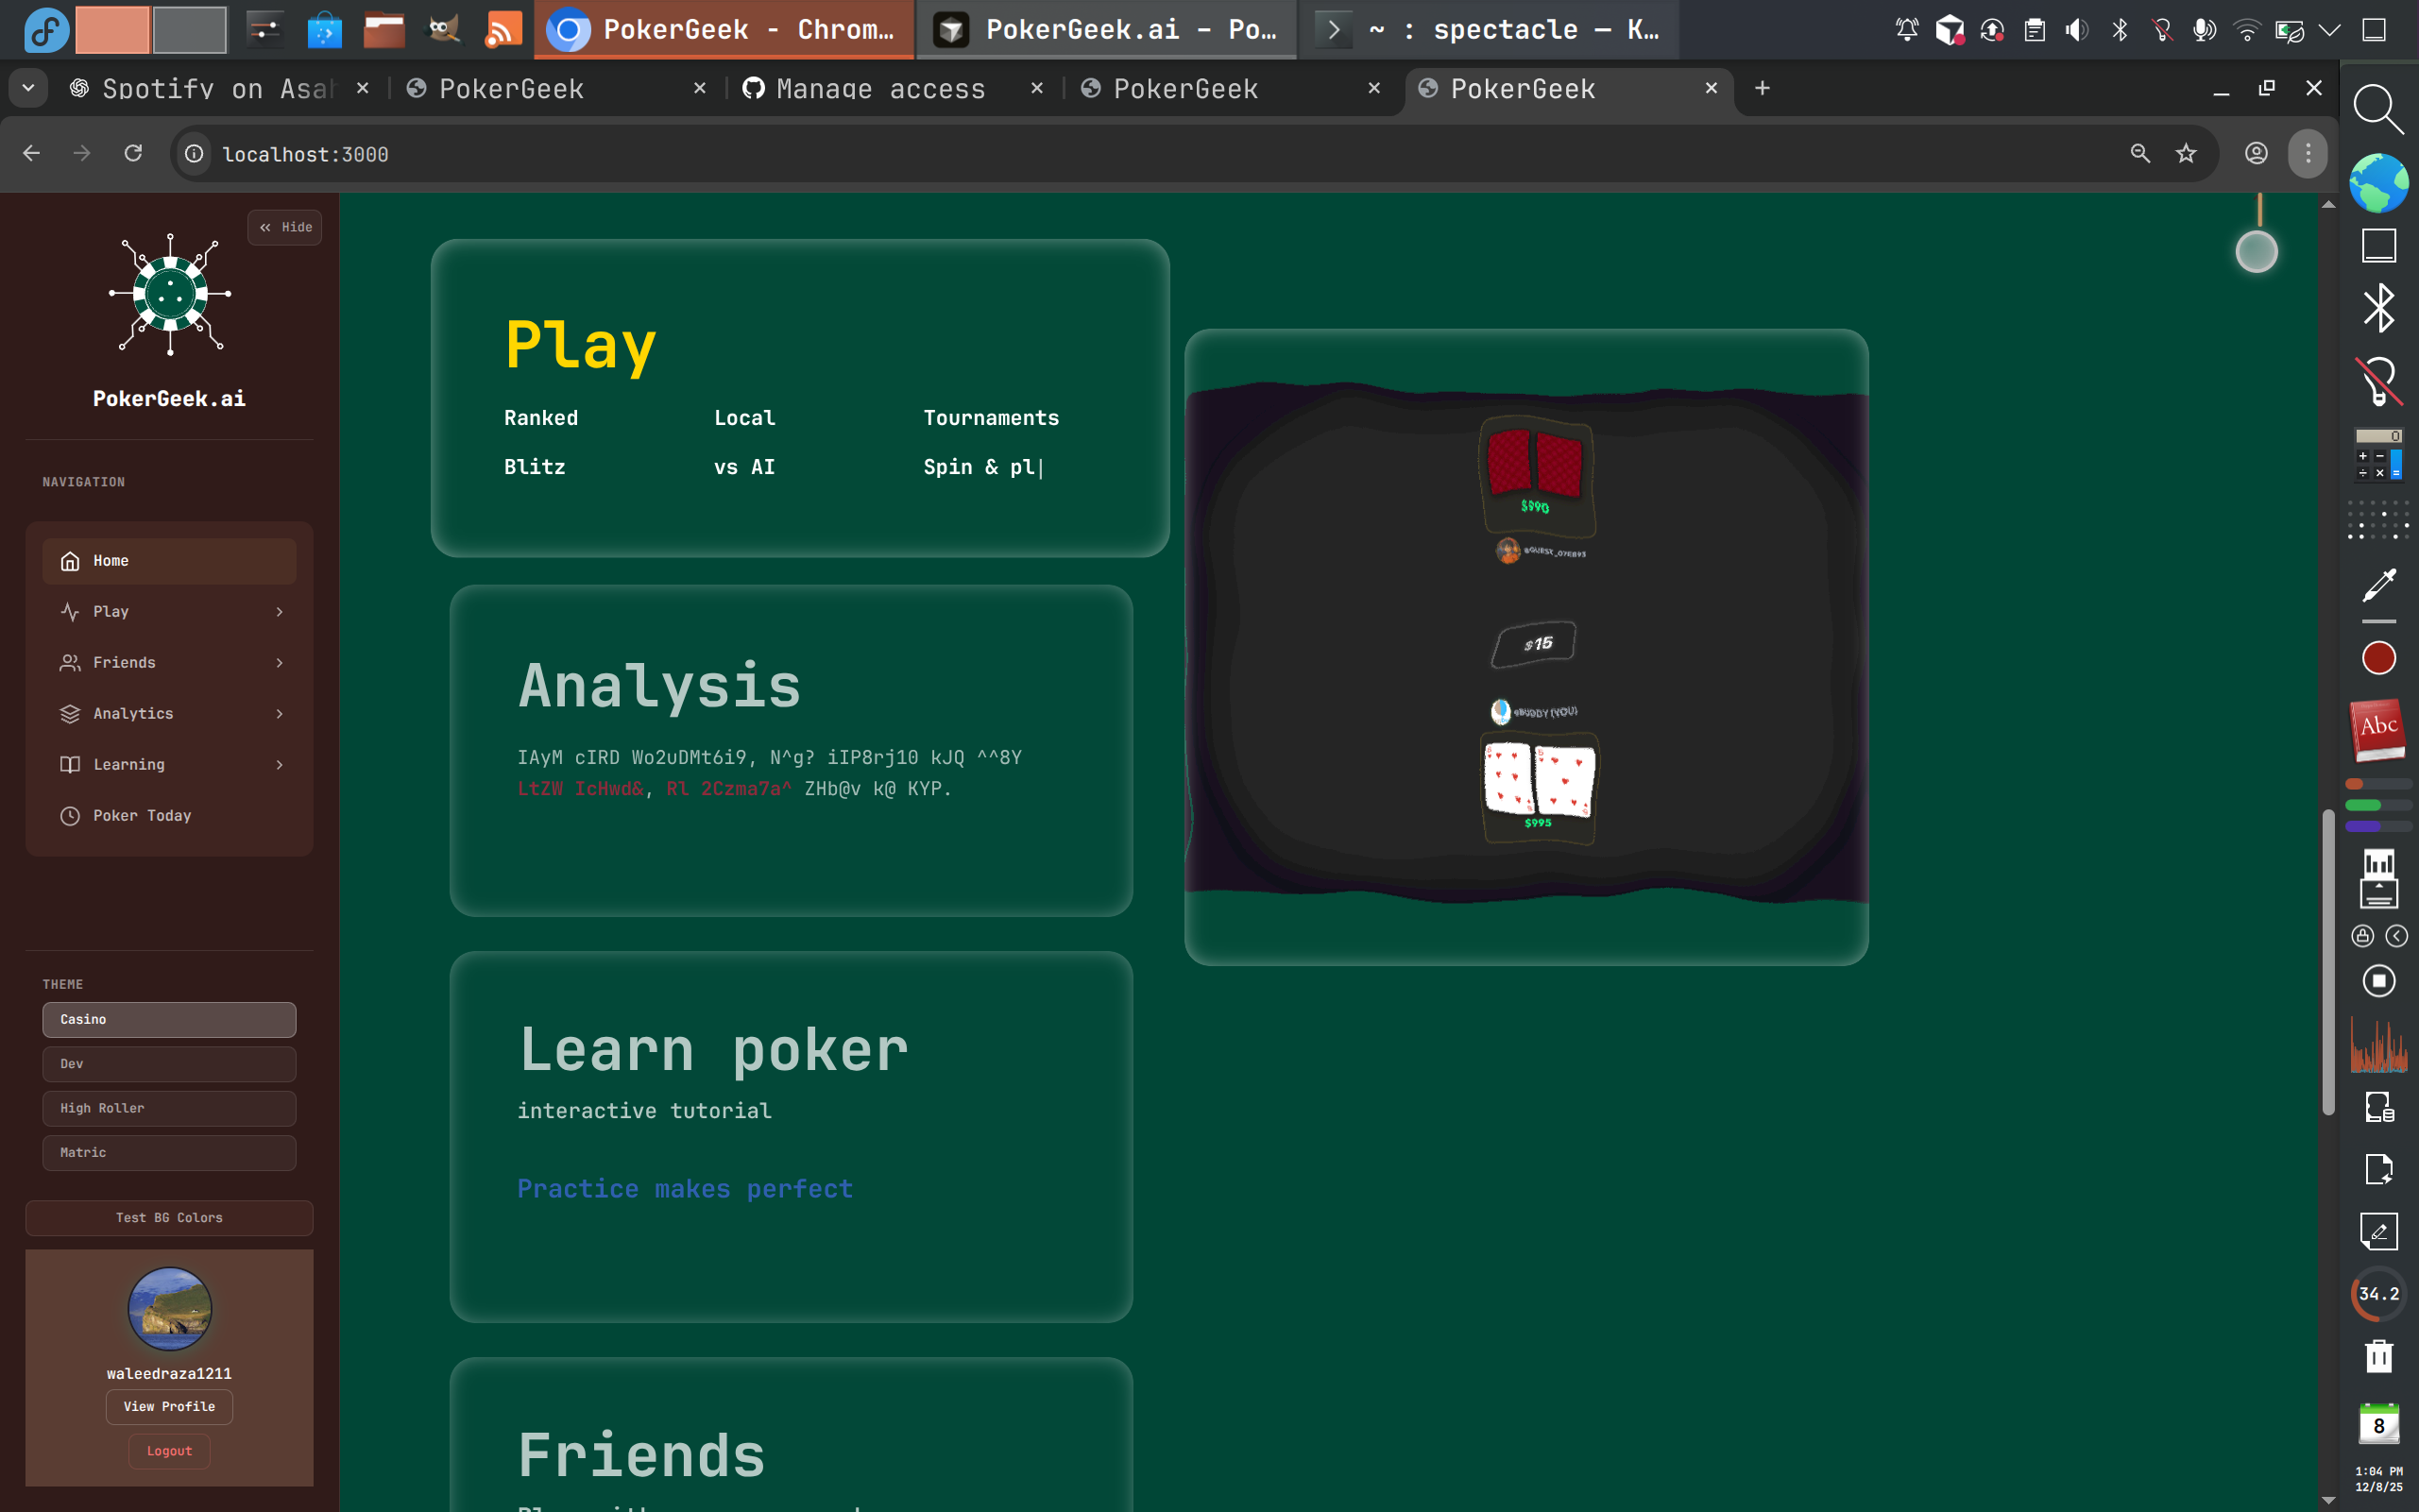Open the tab search chevron at top left
The height and width of the screenshot is (1512, 2419).
coord(27,88)
